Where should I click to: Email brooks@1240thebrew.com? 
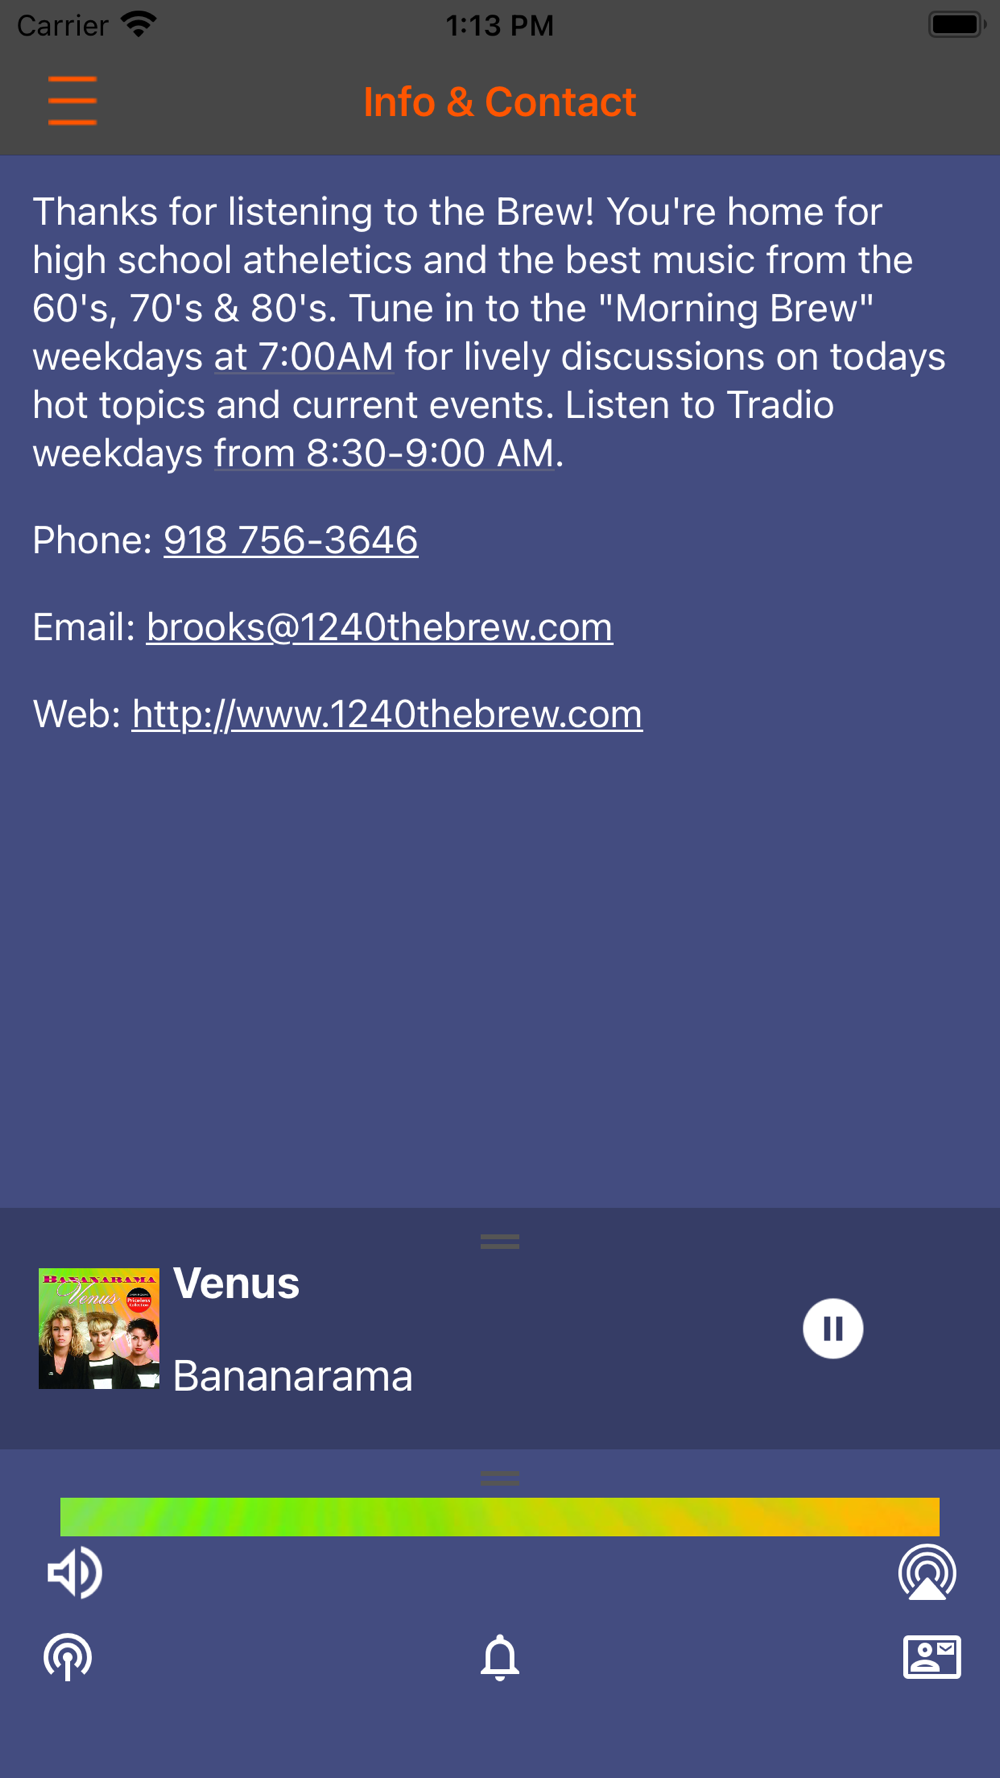coord(380,627)
